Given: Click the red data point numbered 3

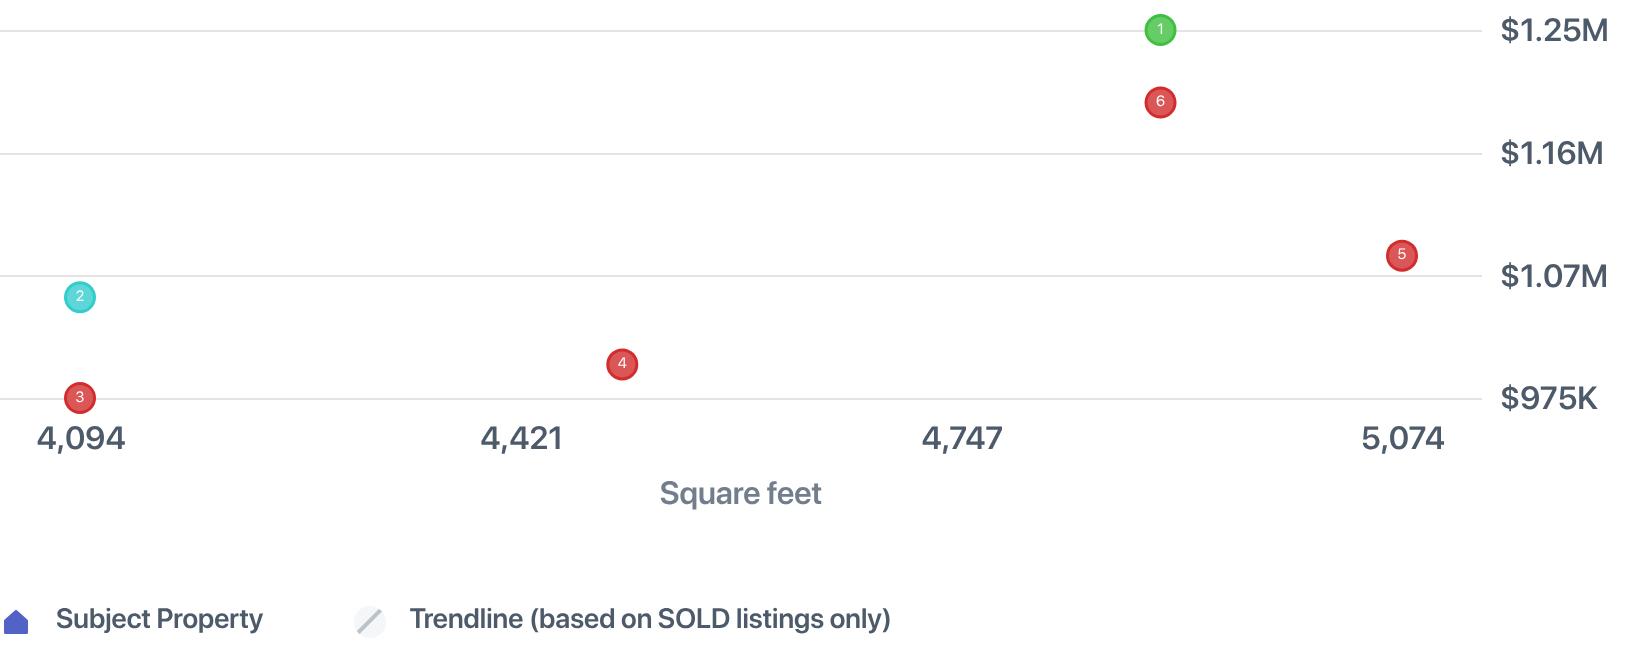Looking at the screenshot, I should pyautogui.click(x=80, y=398).
